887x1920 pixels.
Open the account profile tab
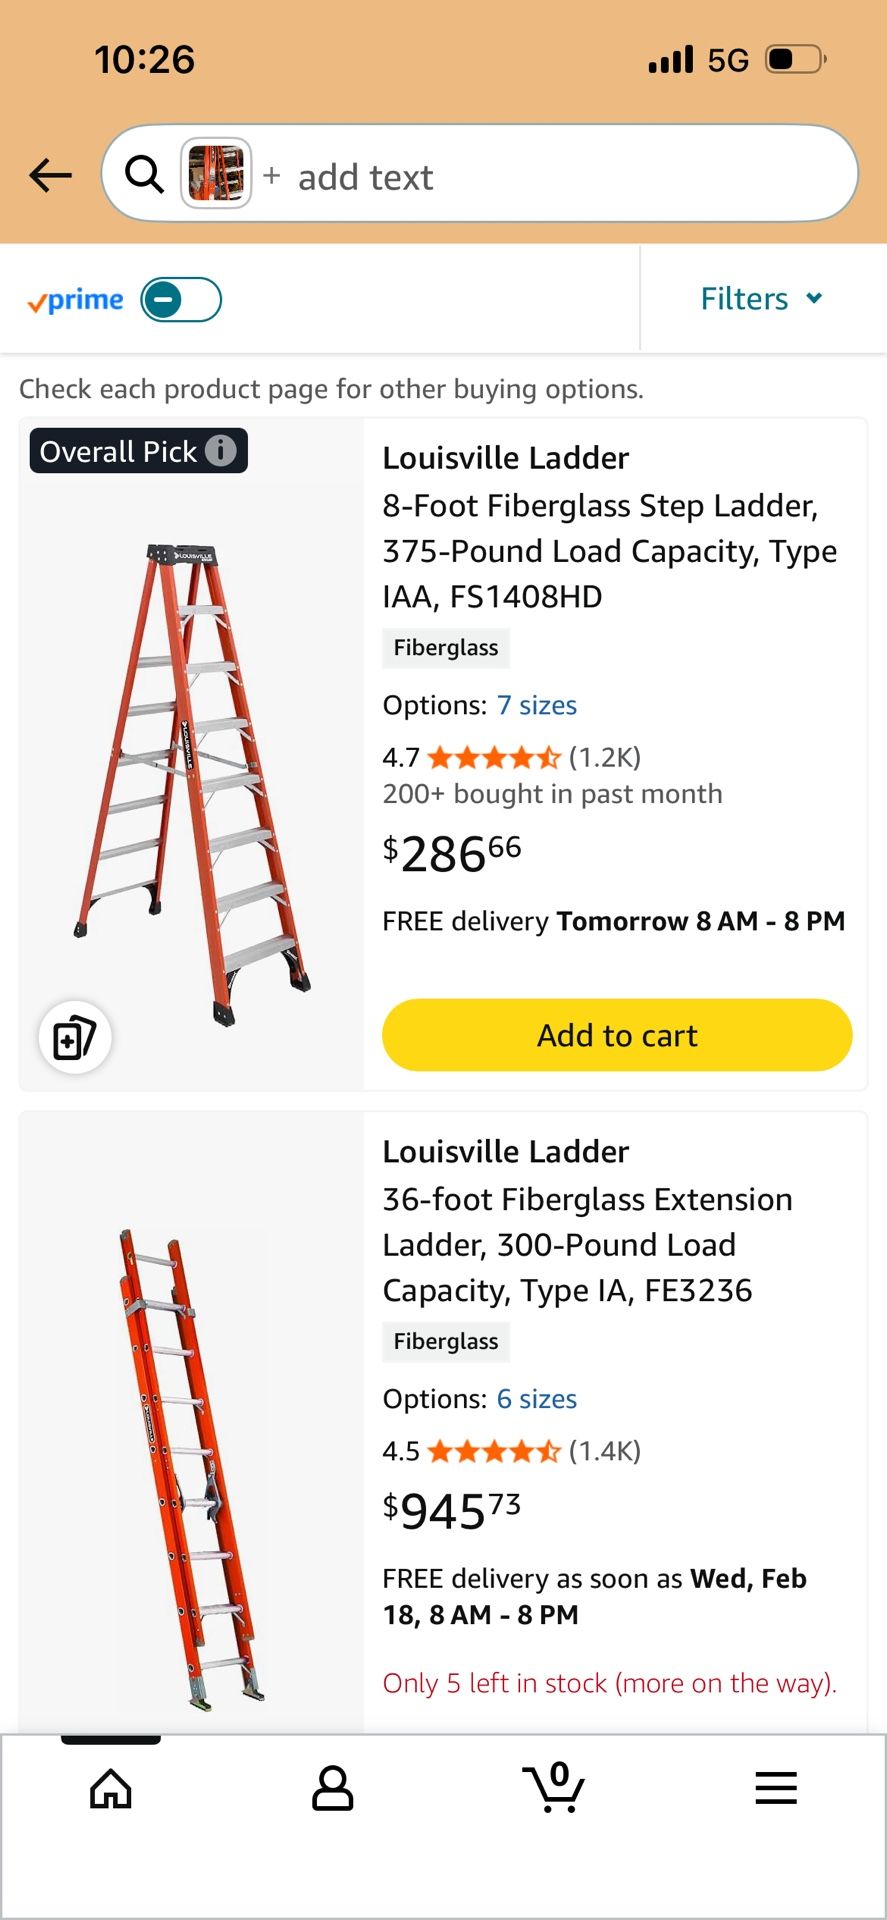coord(332,1789)
